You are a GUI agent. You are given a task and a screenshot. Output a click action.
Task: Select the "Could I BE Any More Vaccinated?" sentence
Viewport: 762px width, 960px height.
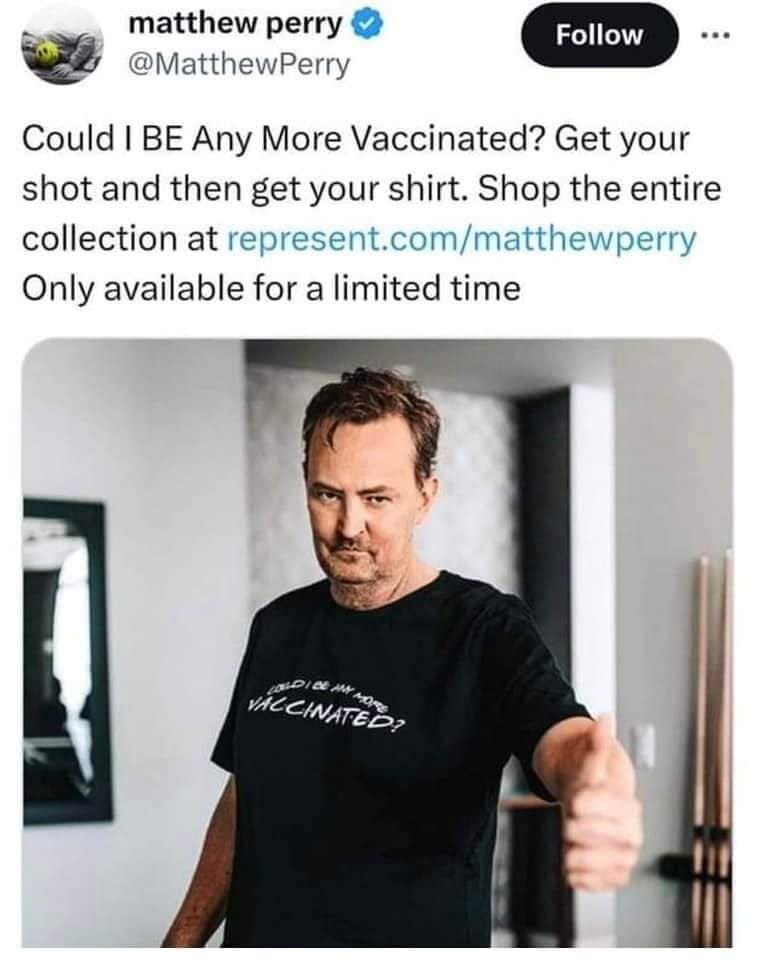pos(284,139)
